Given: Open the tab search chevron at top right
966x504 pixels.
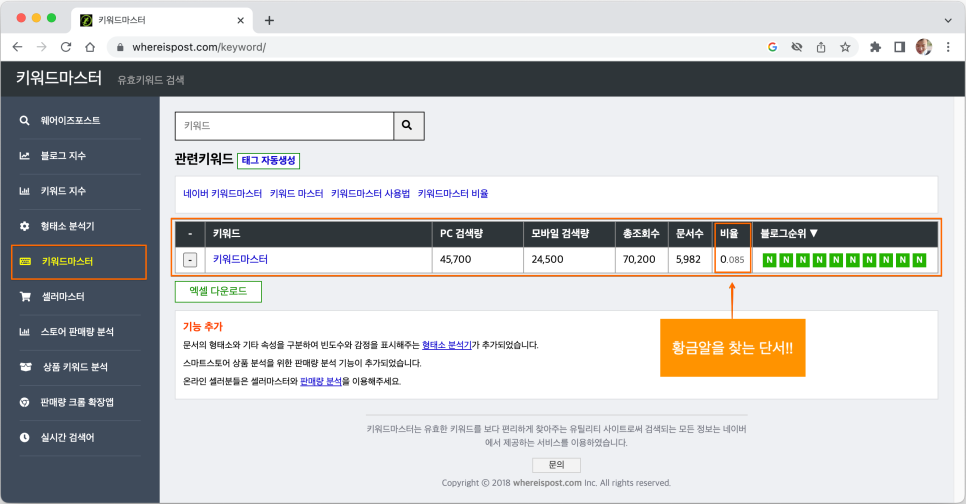Looking at the screenshot, I should coord(948,20).
